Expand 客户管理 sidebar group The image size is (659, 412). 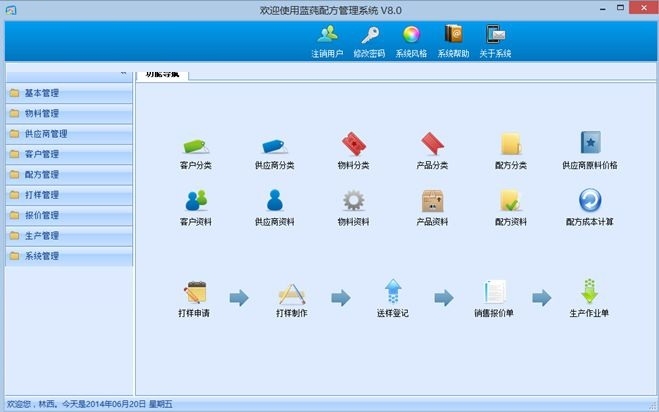(69, 154)
